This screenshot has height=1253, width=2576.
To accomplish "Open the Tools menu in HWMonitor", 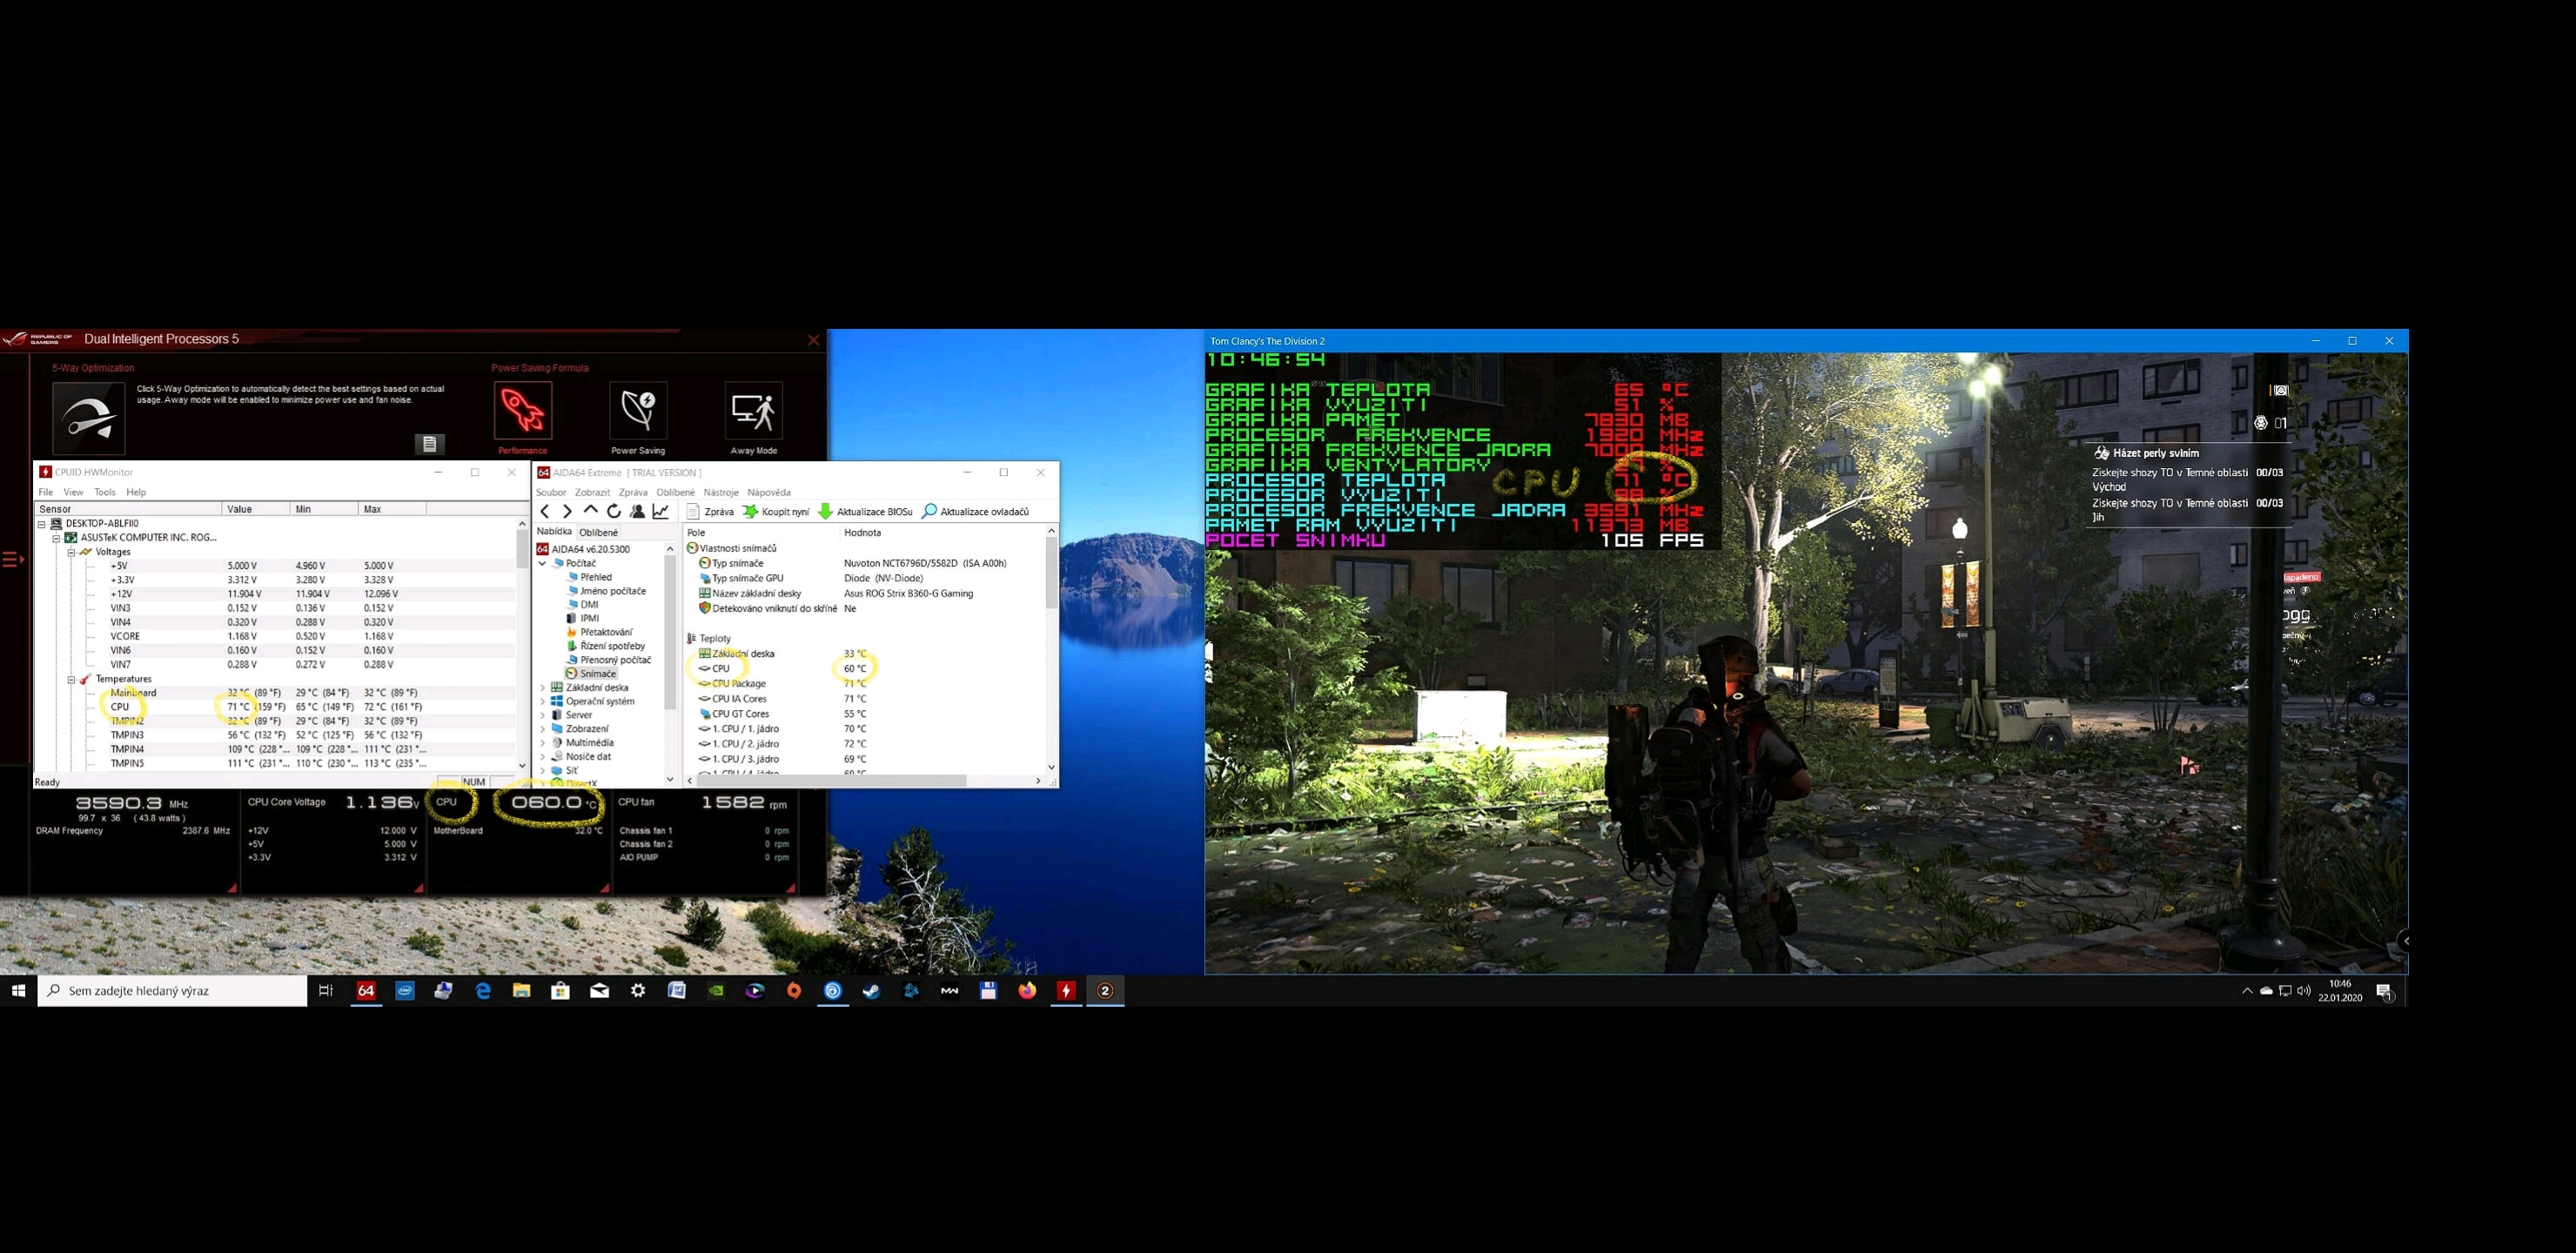I will pyautogui.click(x=105, y=492).
